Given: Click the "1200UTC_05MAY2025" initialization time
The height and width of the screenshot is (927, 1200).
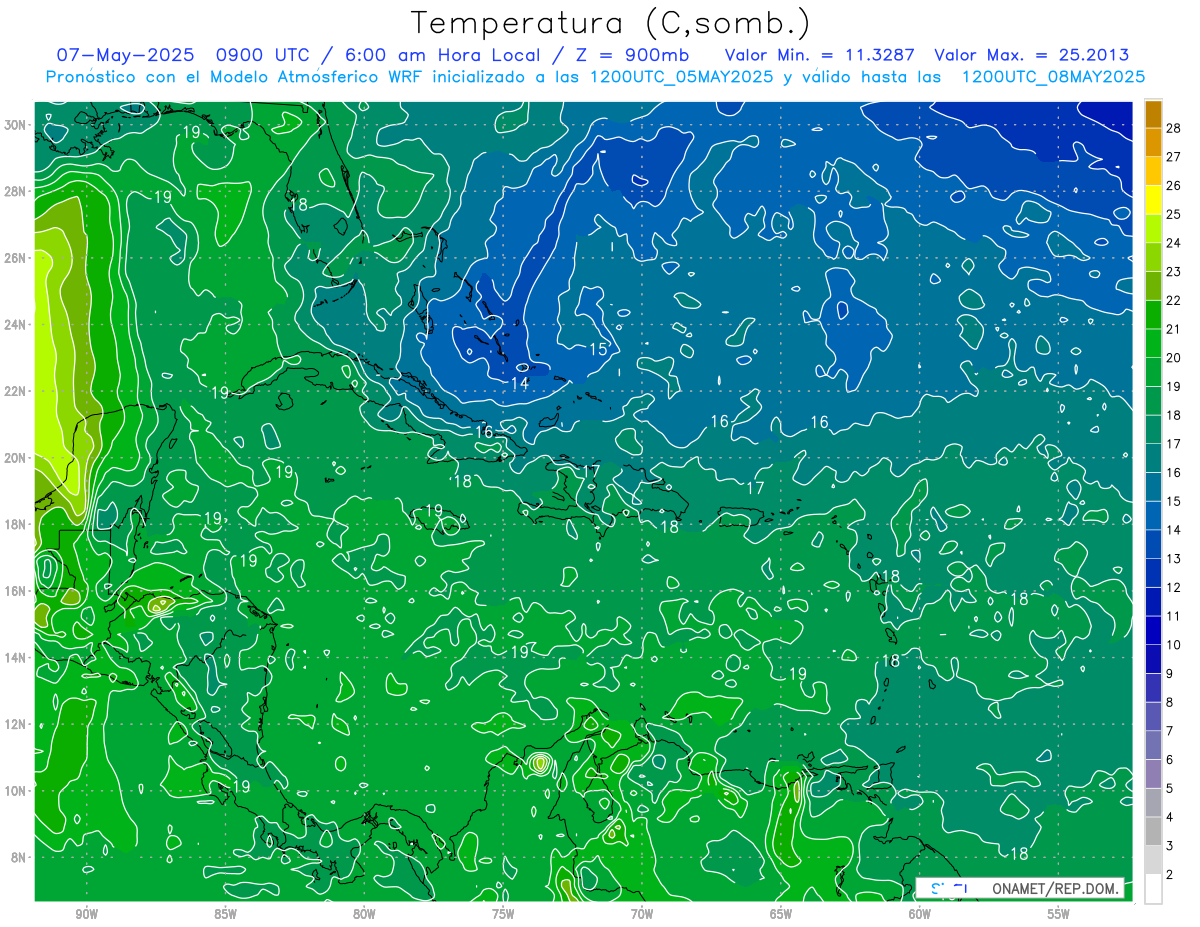Looking at the screenshot, I should [x=681, y=76].
